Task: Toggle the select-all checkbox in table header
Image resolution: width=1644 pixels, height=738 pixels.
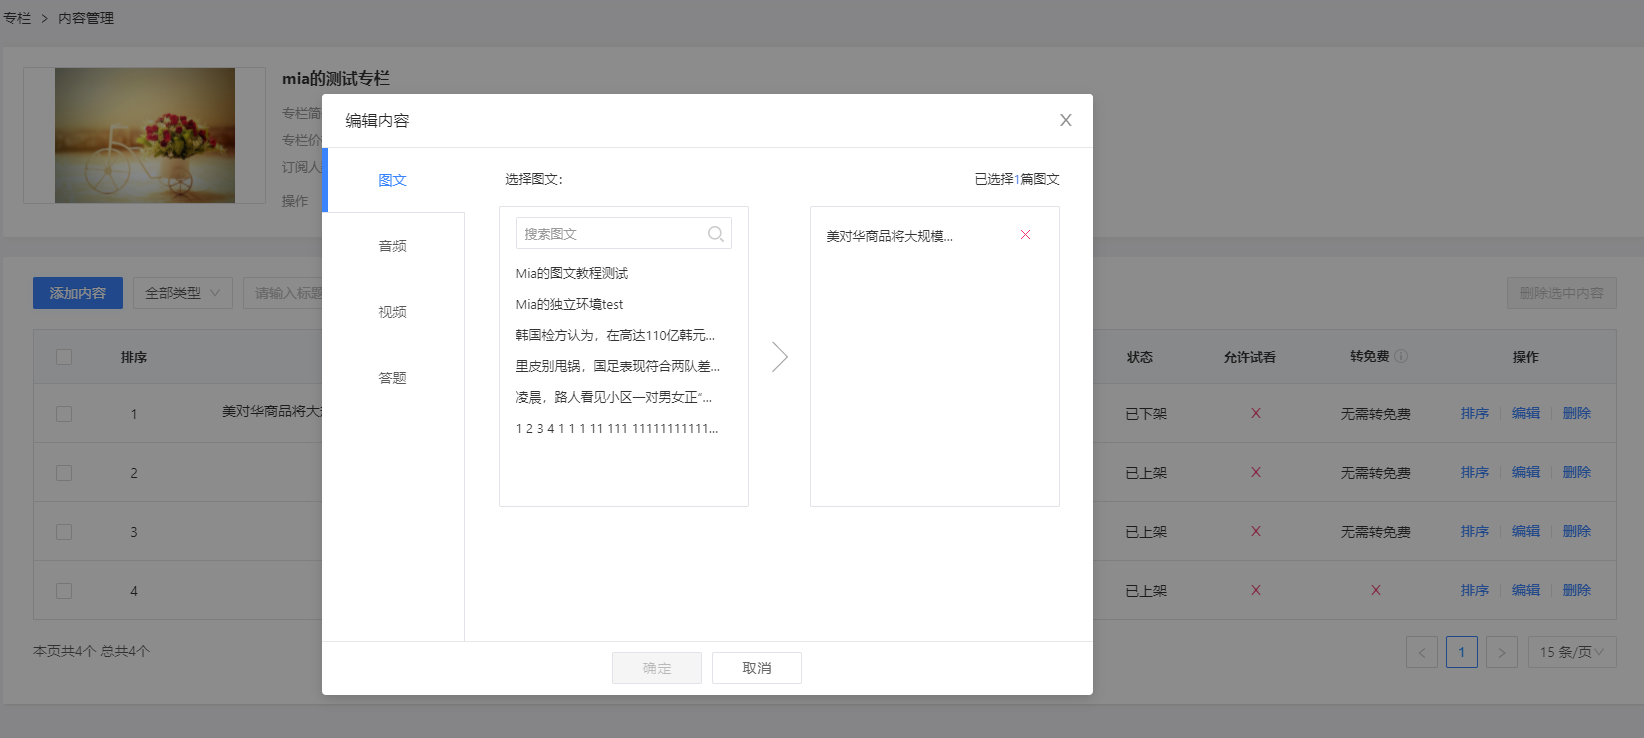Action: pyautogui.click(x=64, y=357)
